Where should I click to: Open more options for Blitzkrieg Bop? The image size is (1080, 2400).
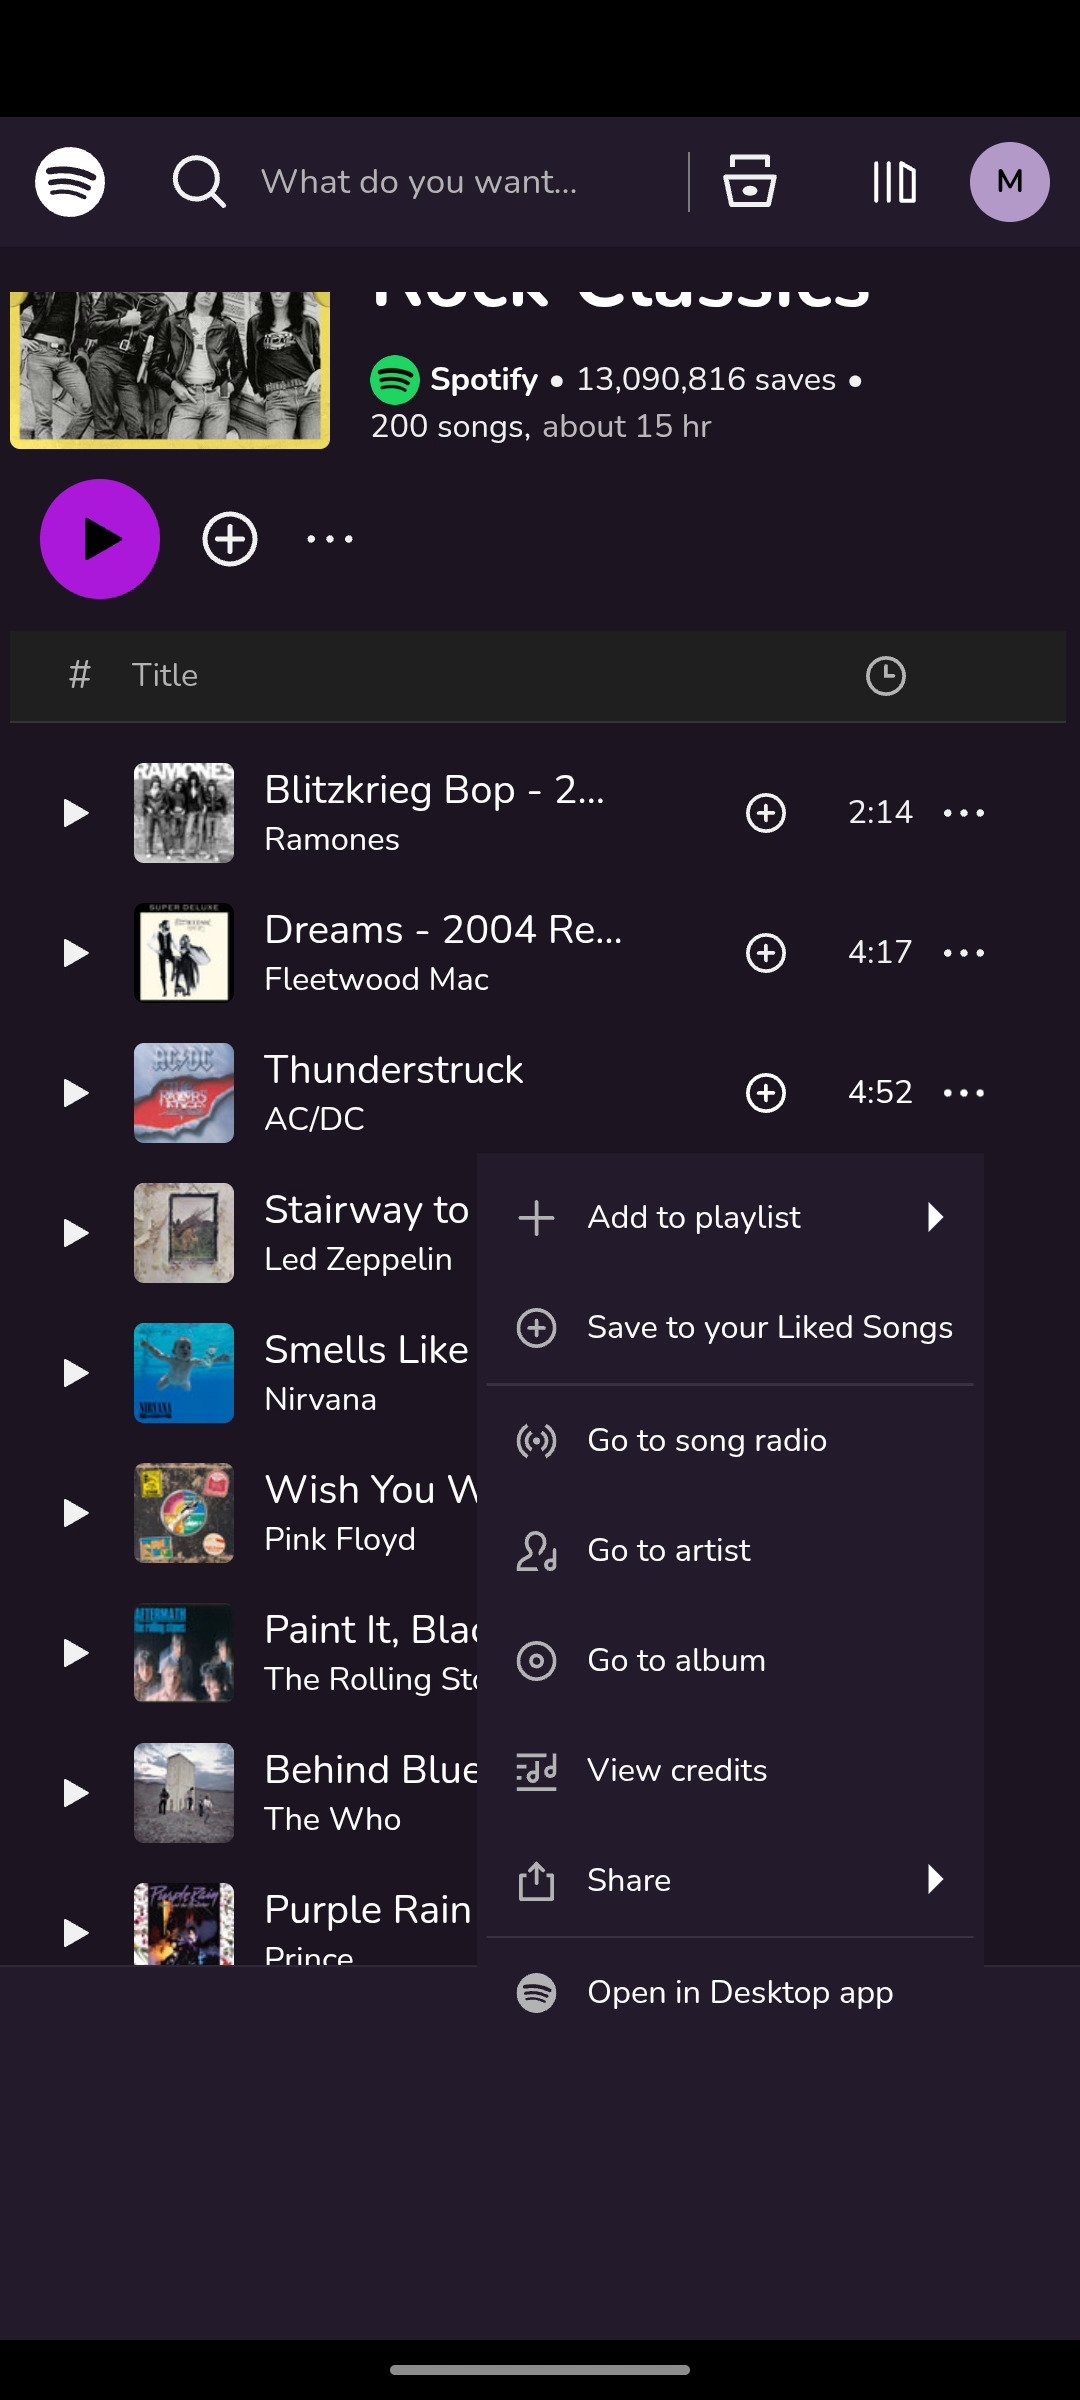[964, 813]
